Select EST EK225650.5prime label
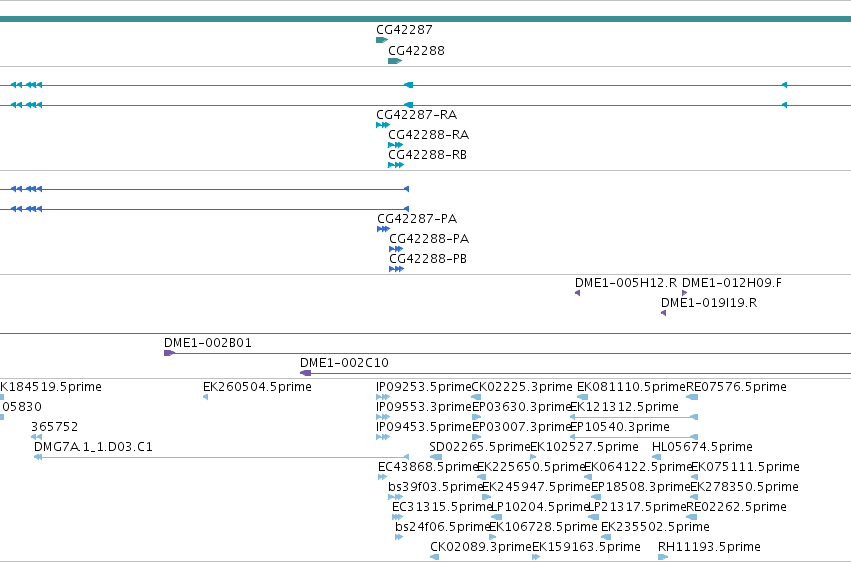 tap(531, 467)
